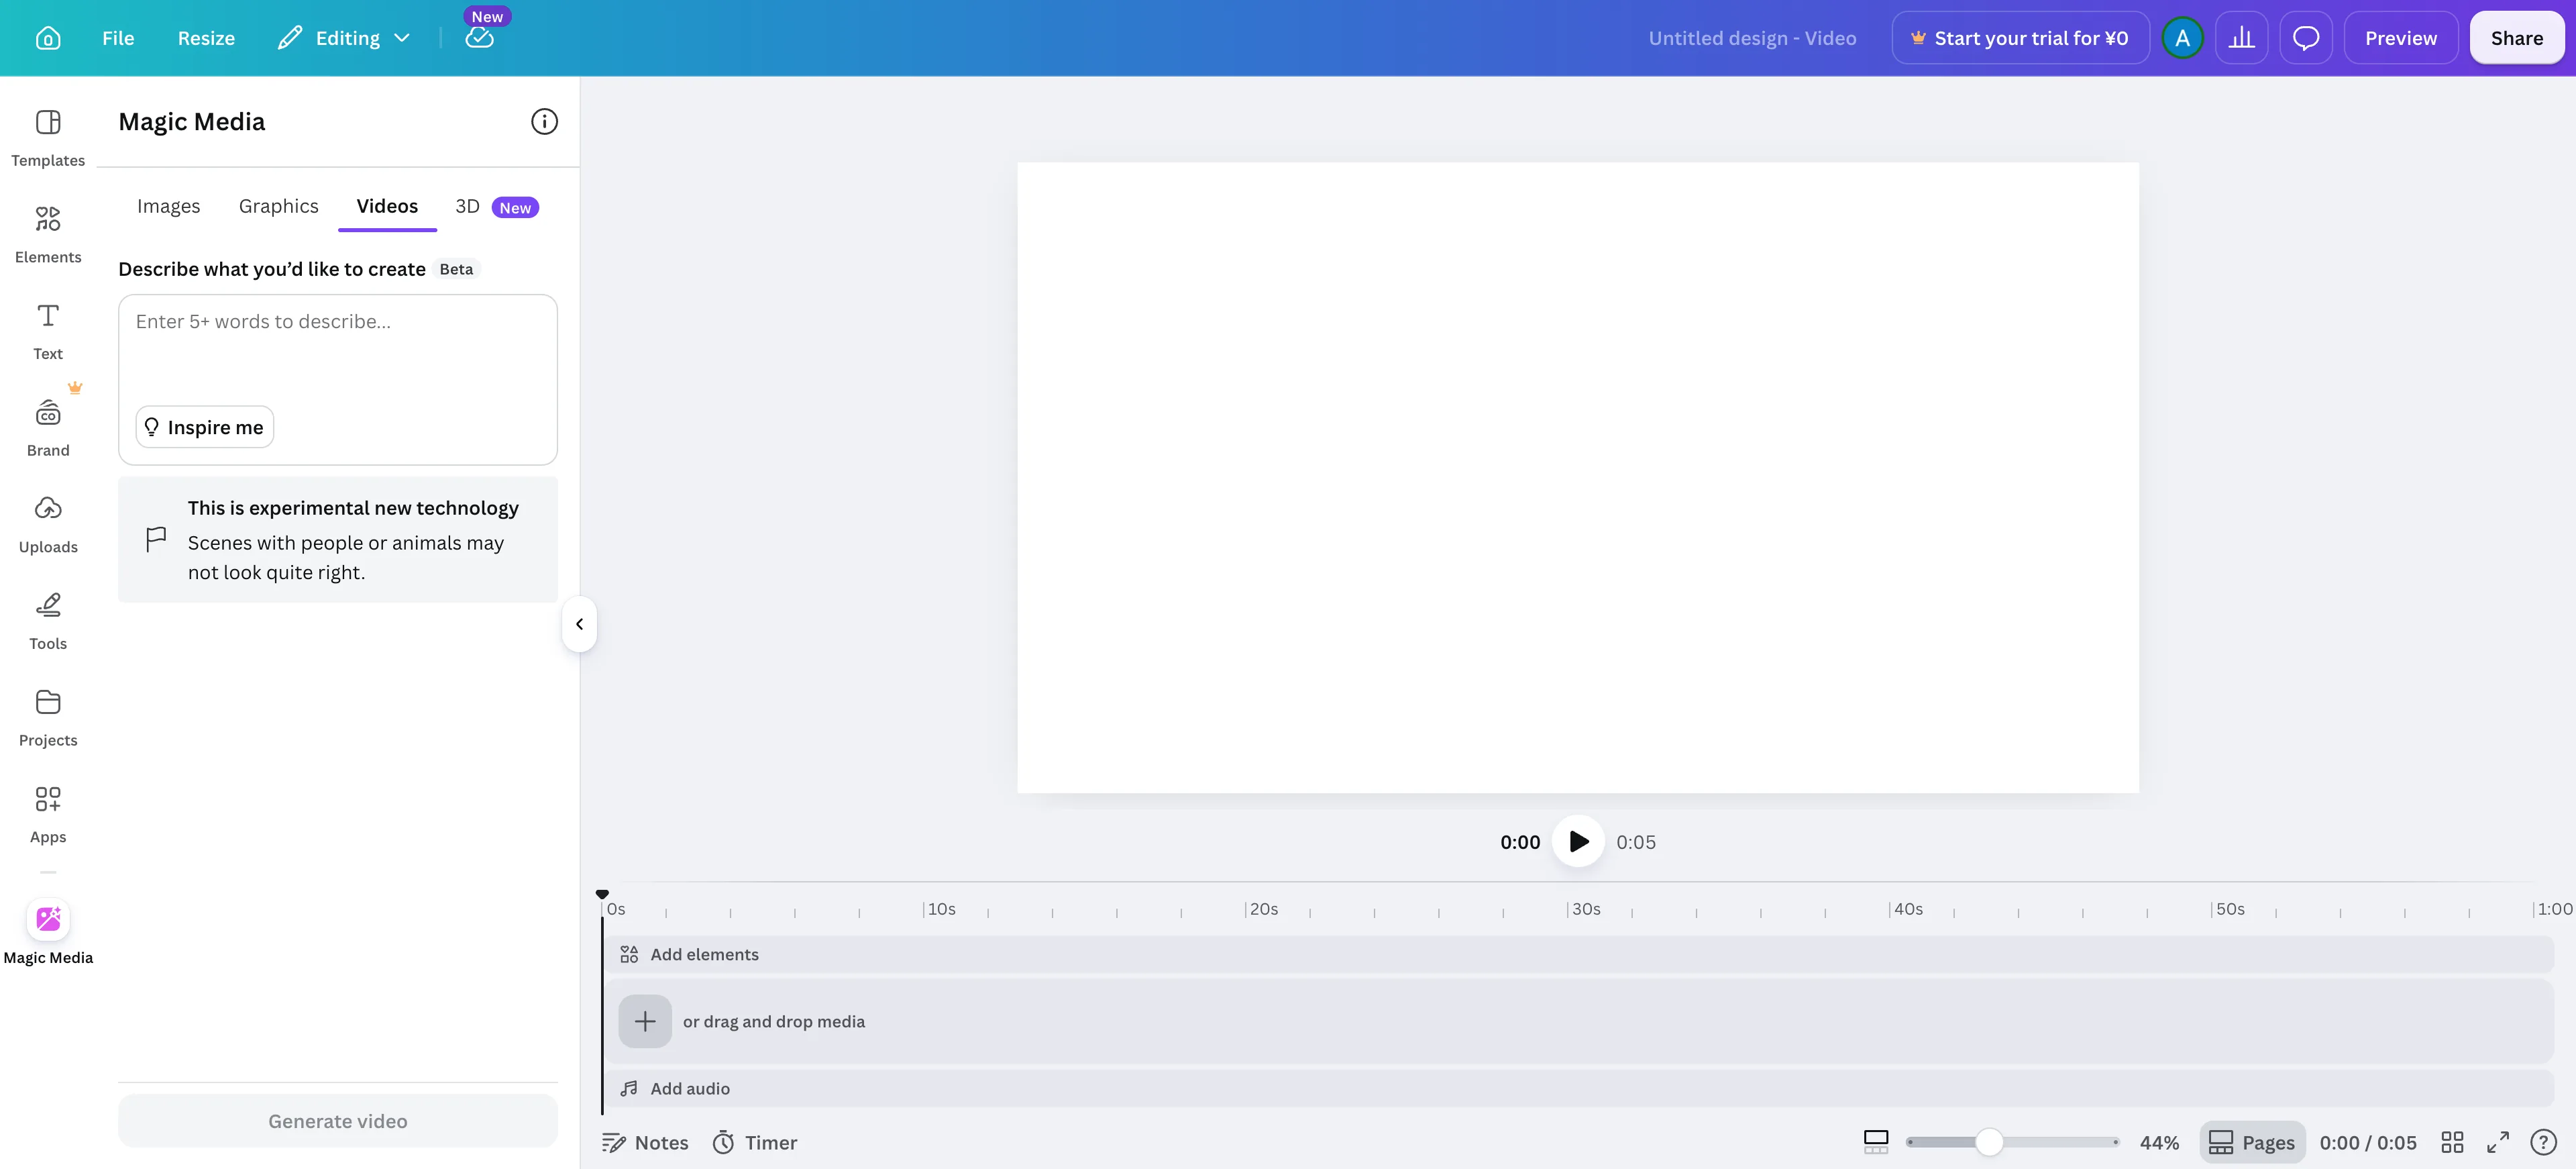Open the comments bubble icon

(2306, 38)
